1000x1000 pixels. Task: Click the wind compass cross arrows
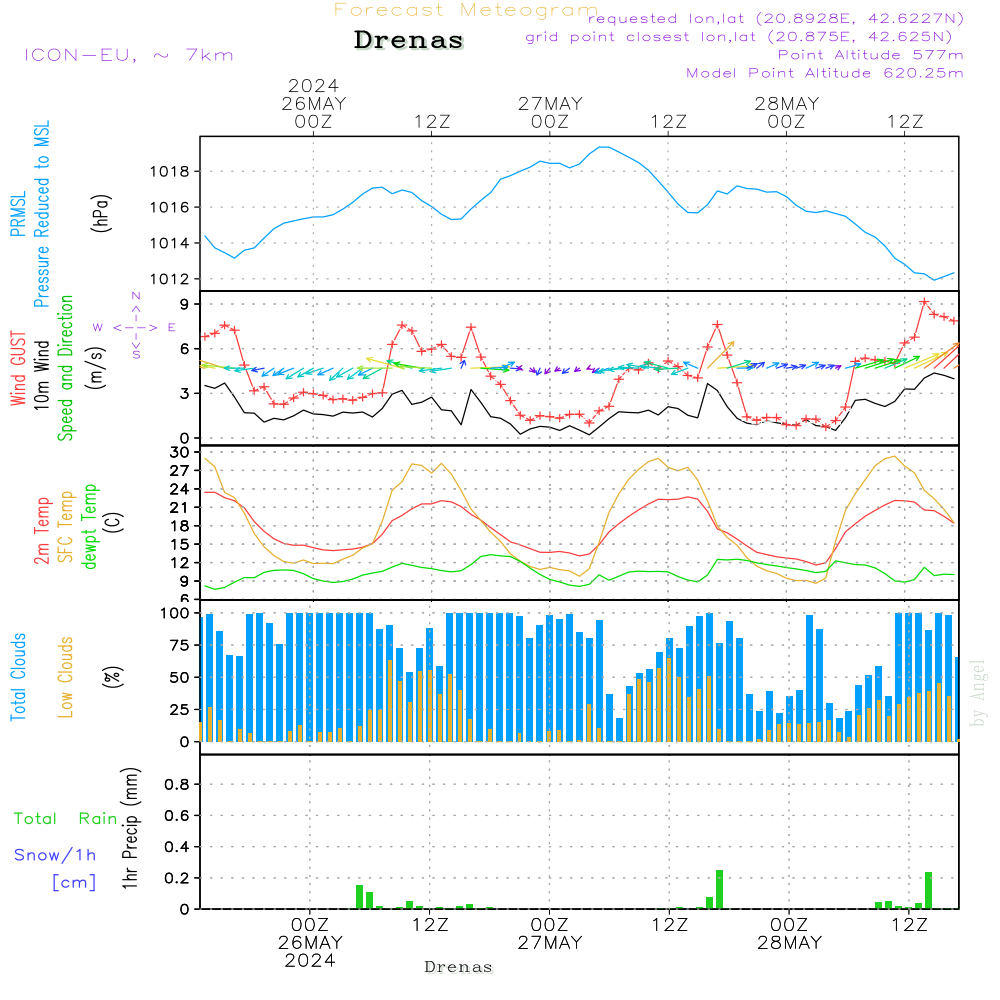[x=136, y=328]
